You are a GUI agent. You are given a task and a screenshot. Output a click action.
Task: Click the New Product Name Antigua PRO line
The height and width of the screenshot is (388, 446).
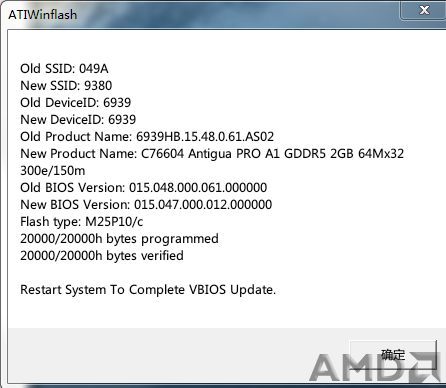tap(212, 154)
